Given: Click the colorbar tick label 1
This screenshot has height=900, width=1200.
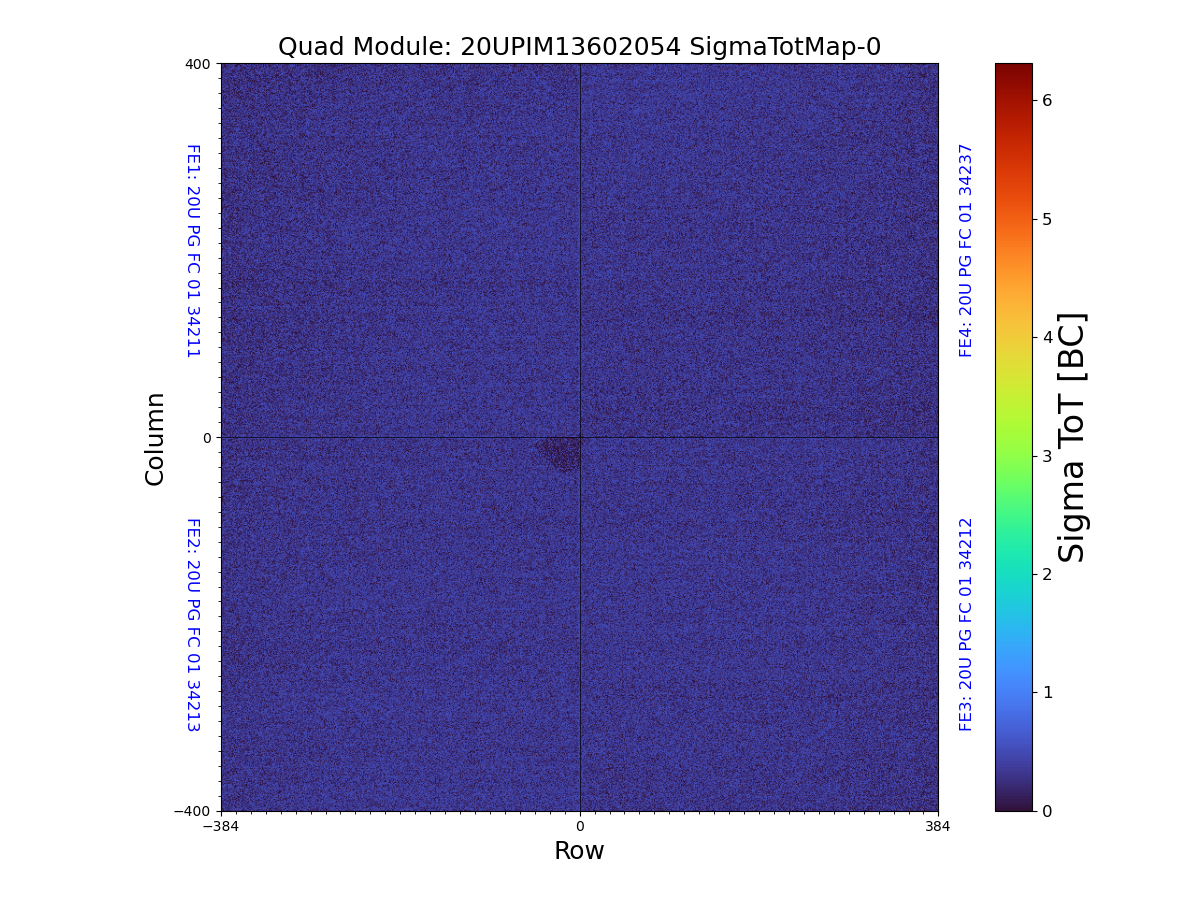Looking at the screenshot, I should pyautogui.click(x=1047, y=692).
